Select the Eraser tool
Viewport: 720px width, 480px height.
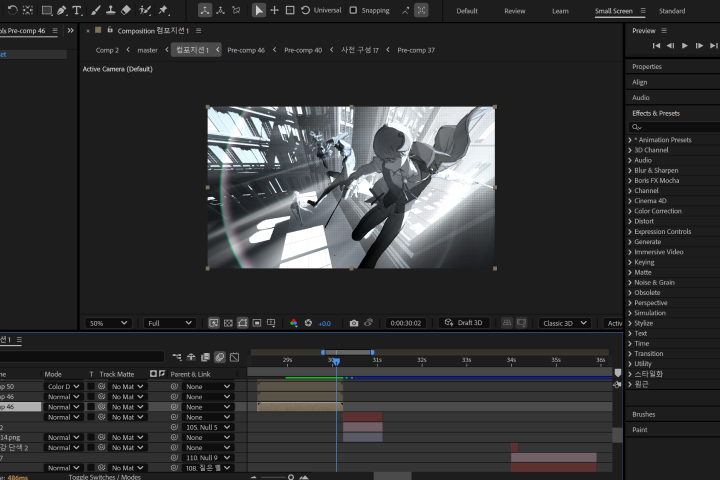click(x=126, y=10)
